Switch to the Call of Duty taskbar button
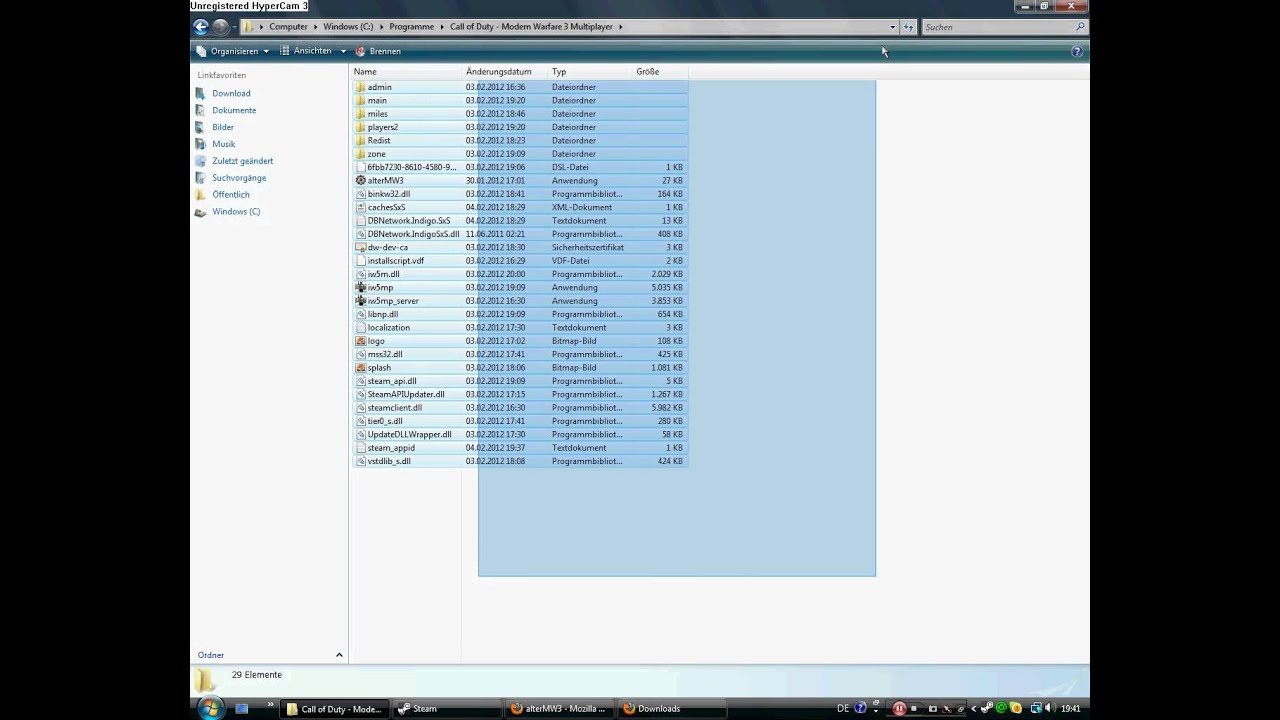The width and height of the screenshot is (1280, 720). (335, 709)
